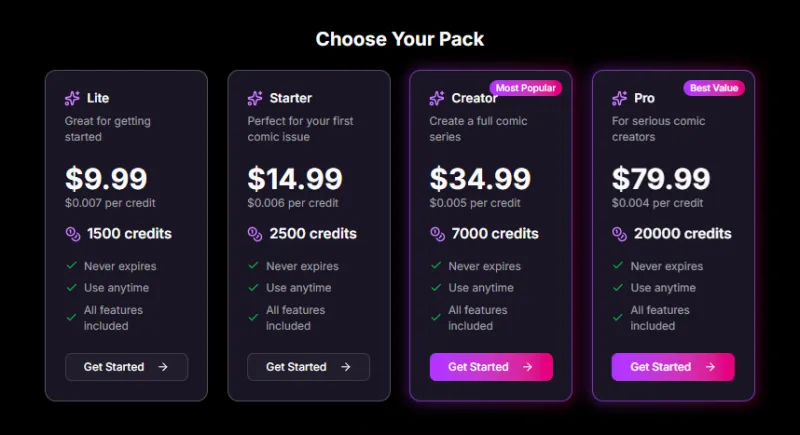The image size is (800, 435).
Task: Click the coins icon next to 20000 credits
Action: pos(619,234)
